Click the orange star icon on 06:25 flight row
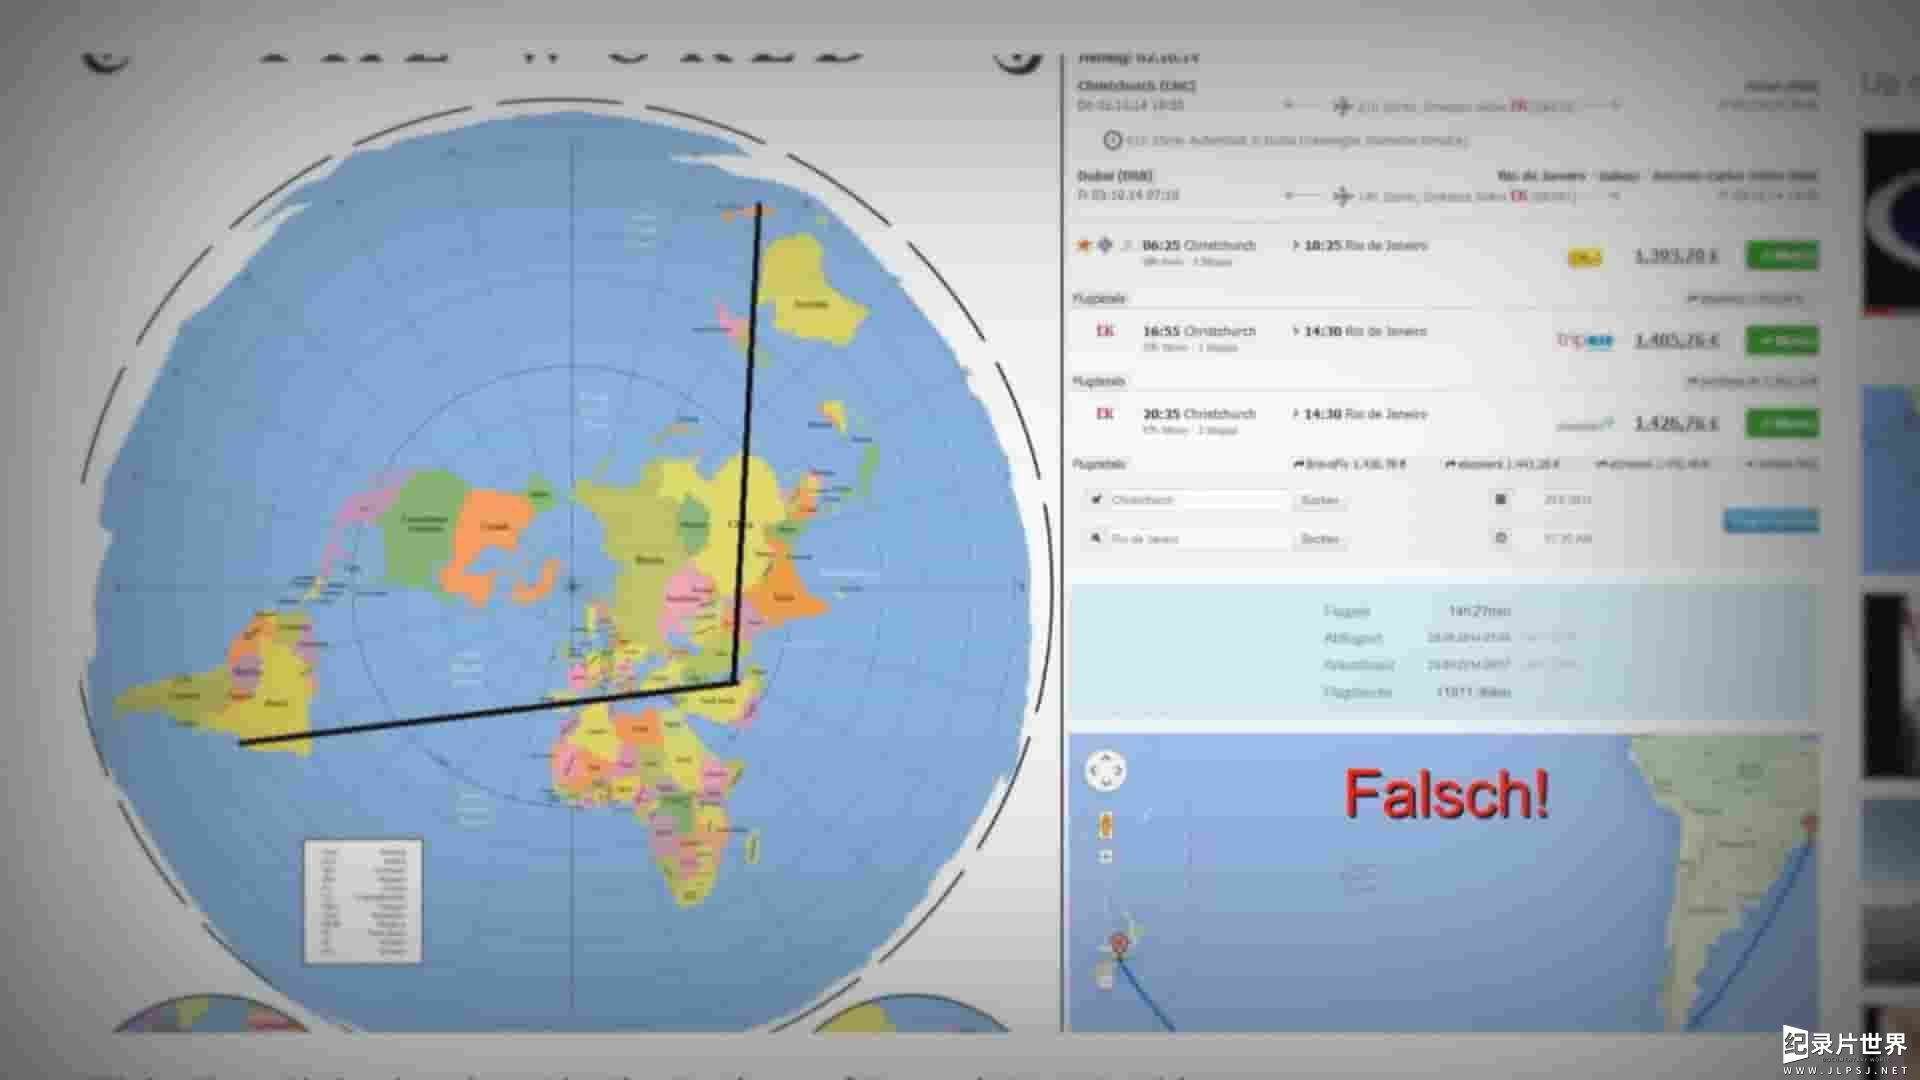 tap(1083, 245)
